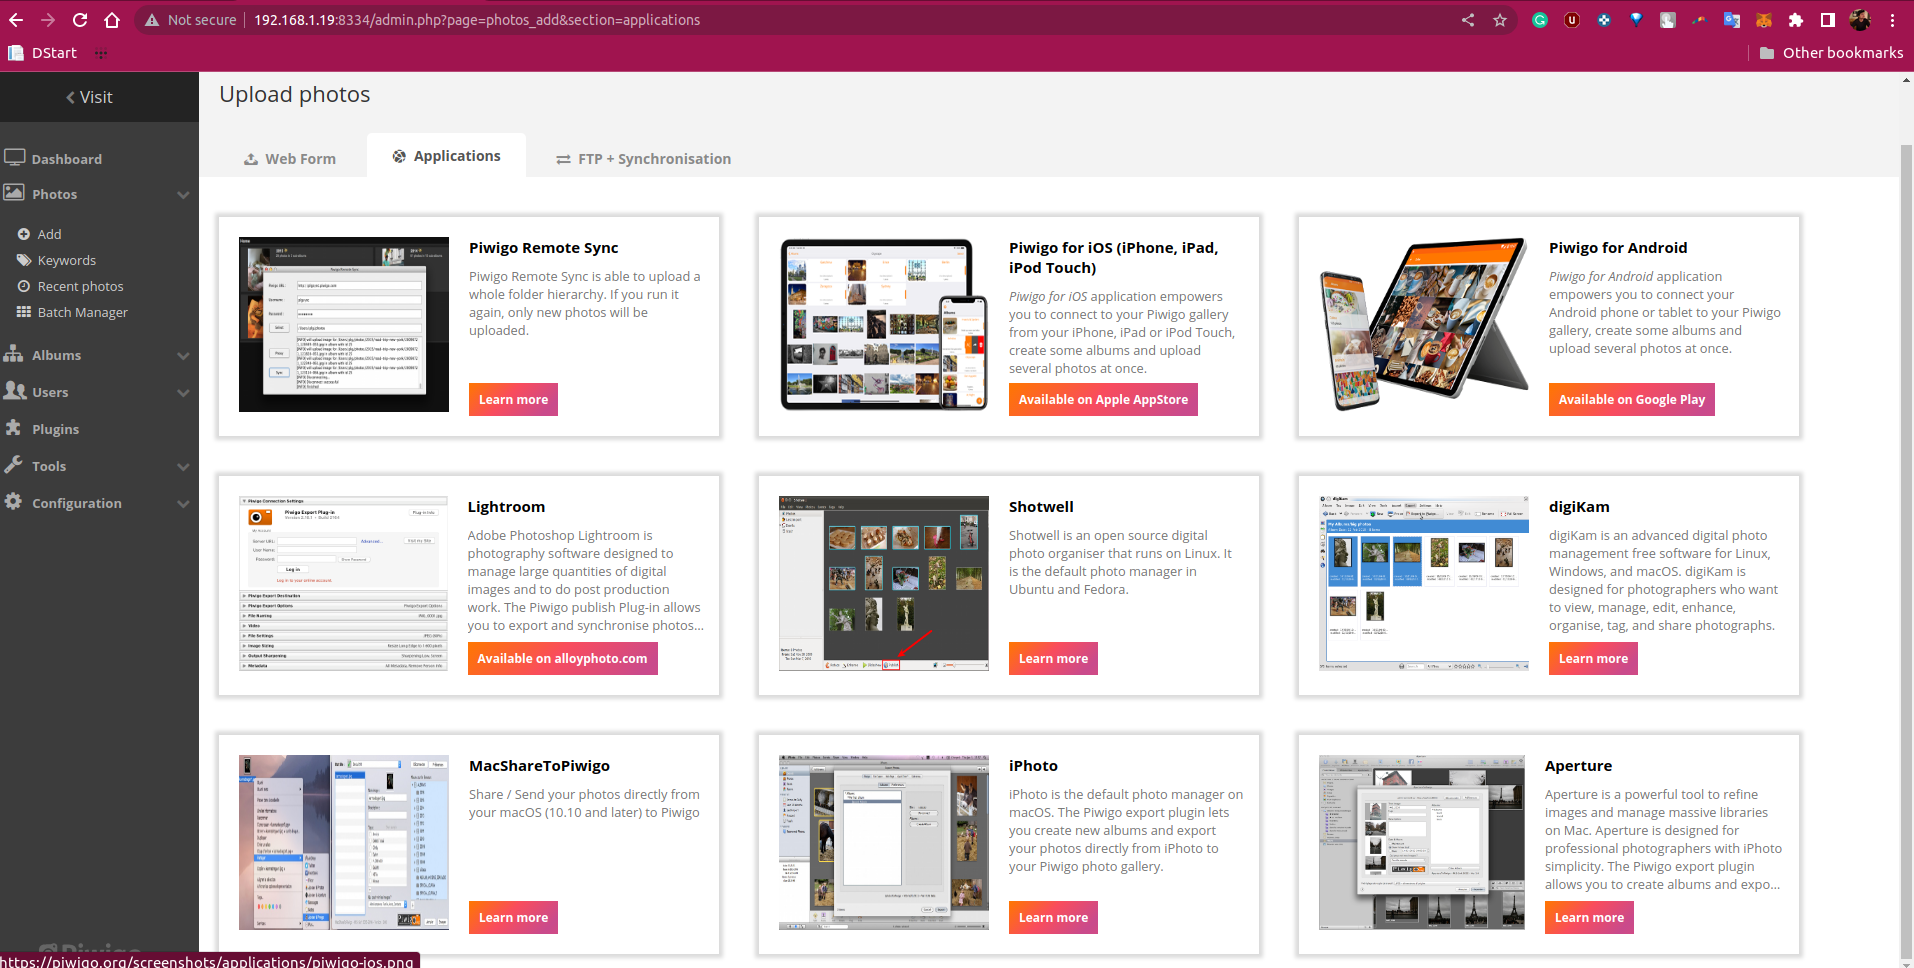
Task: Open the digiKam screenshot thumbnail
Action: click(x=1424, y=583)
